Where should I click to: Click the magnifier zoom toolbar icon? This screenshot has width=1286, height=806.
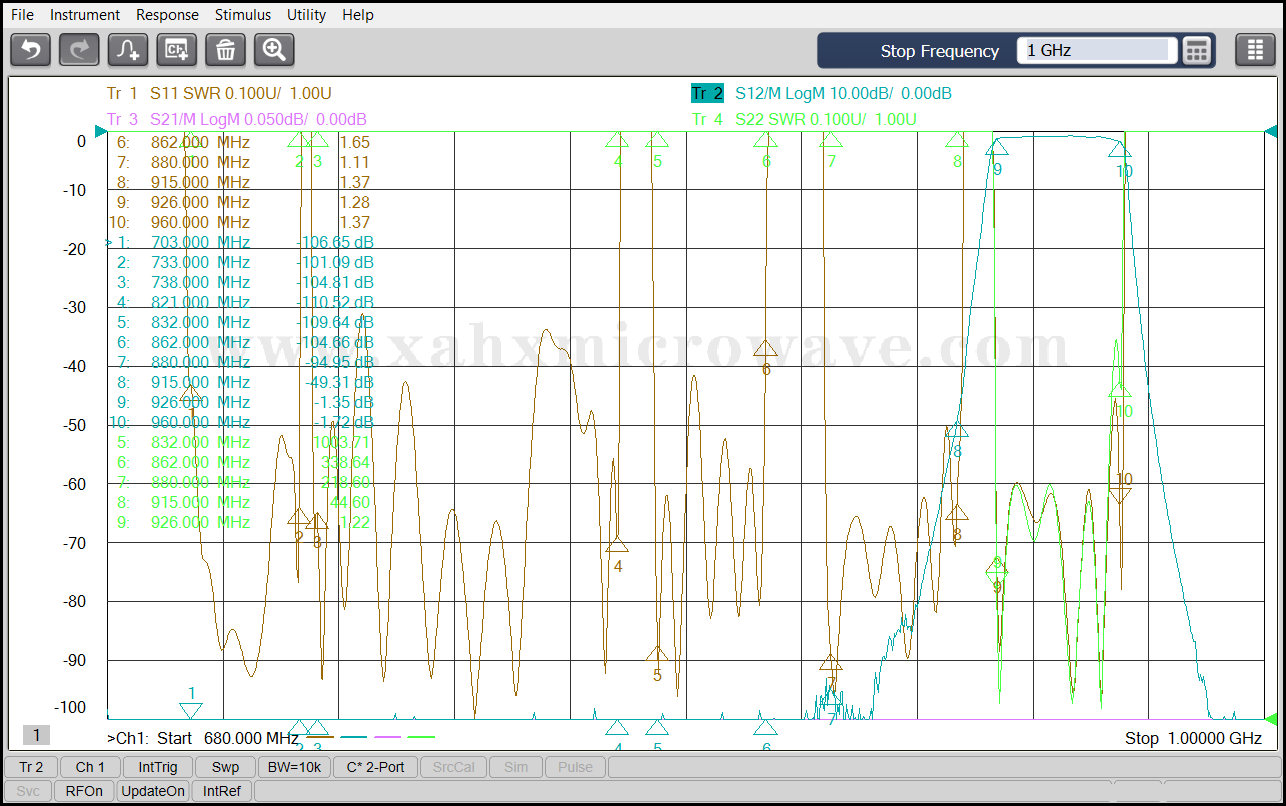(274, 49)
